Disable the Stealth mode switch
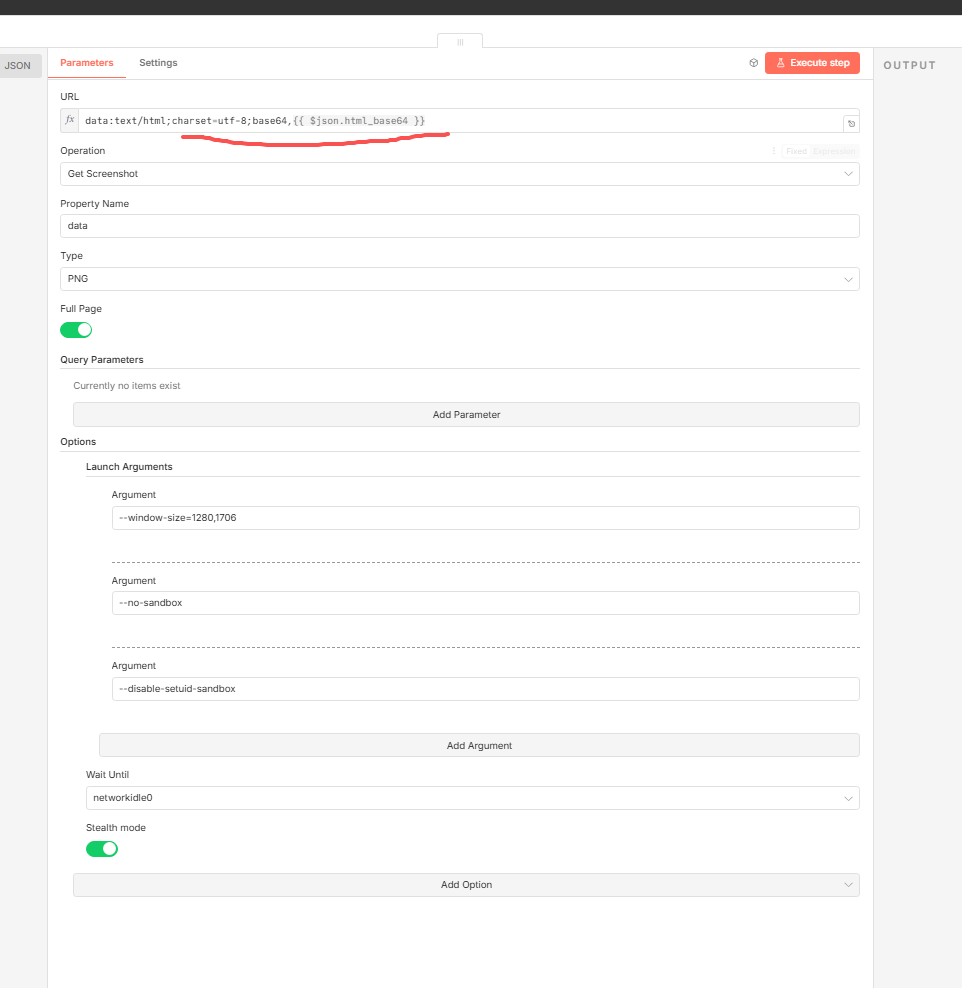The width and height of the screenshot is (962, 988). [x=102, y=849]
